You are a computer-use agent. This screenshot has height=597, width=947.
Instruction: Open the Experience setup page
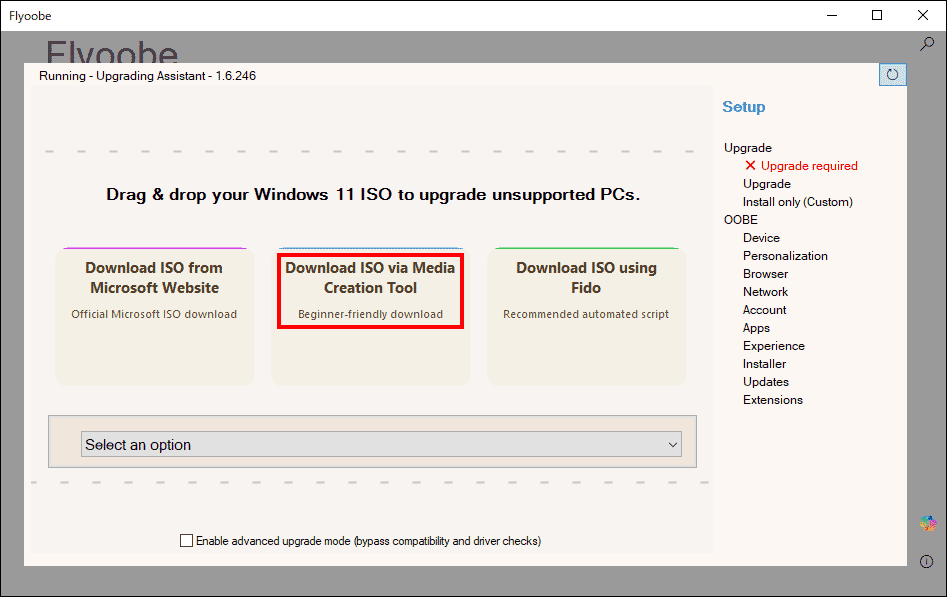coord(774,346)
